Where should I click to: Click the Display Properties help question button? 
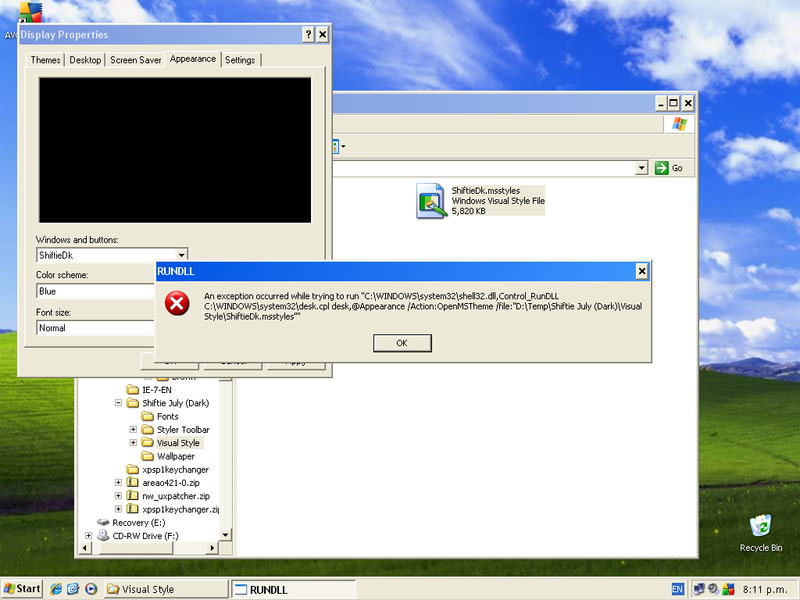(x=307, y=35)
